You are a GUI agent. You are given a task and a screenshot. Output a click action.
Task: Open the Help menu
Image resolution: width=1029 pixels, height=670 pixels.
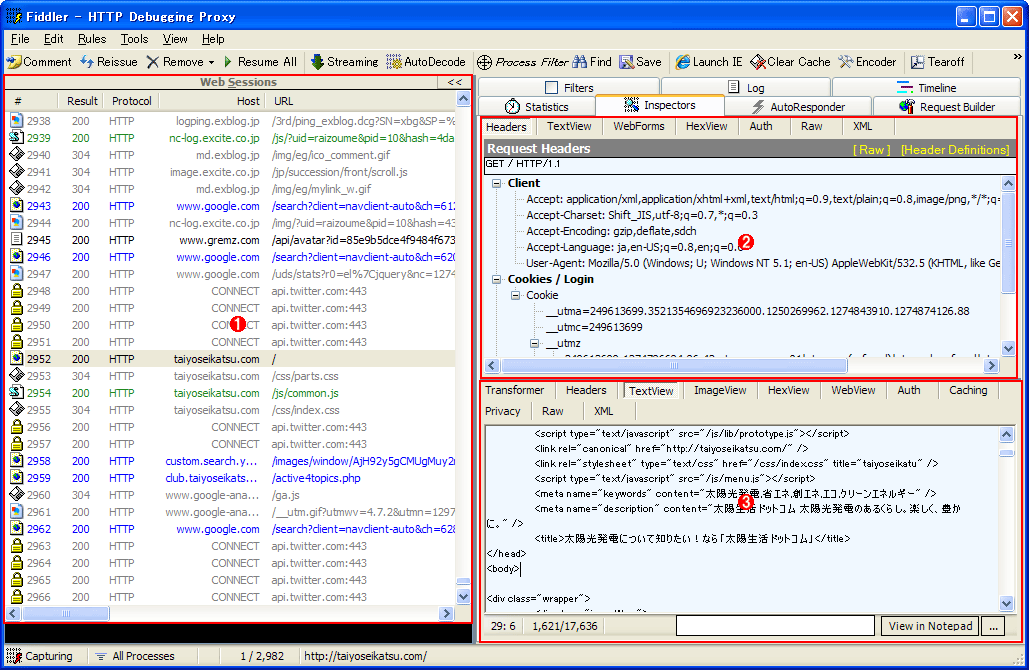[x=213, y=39]
